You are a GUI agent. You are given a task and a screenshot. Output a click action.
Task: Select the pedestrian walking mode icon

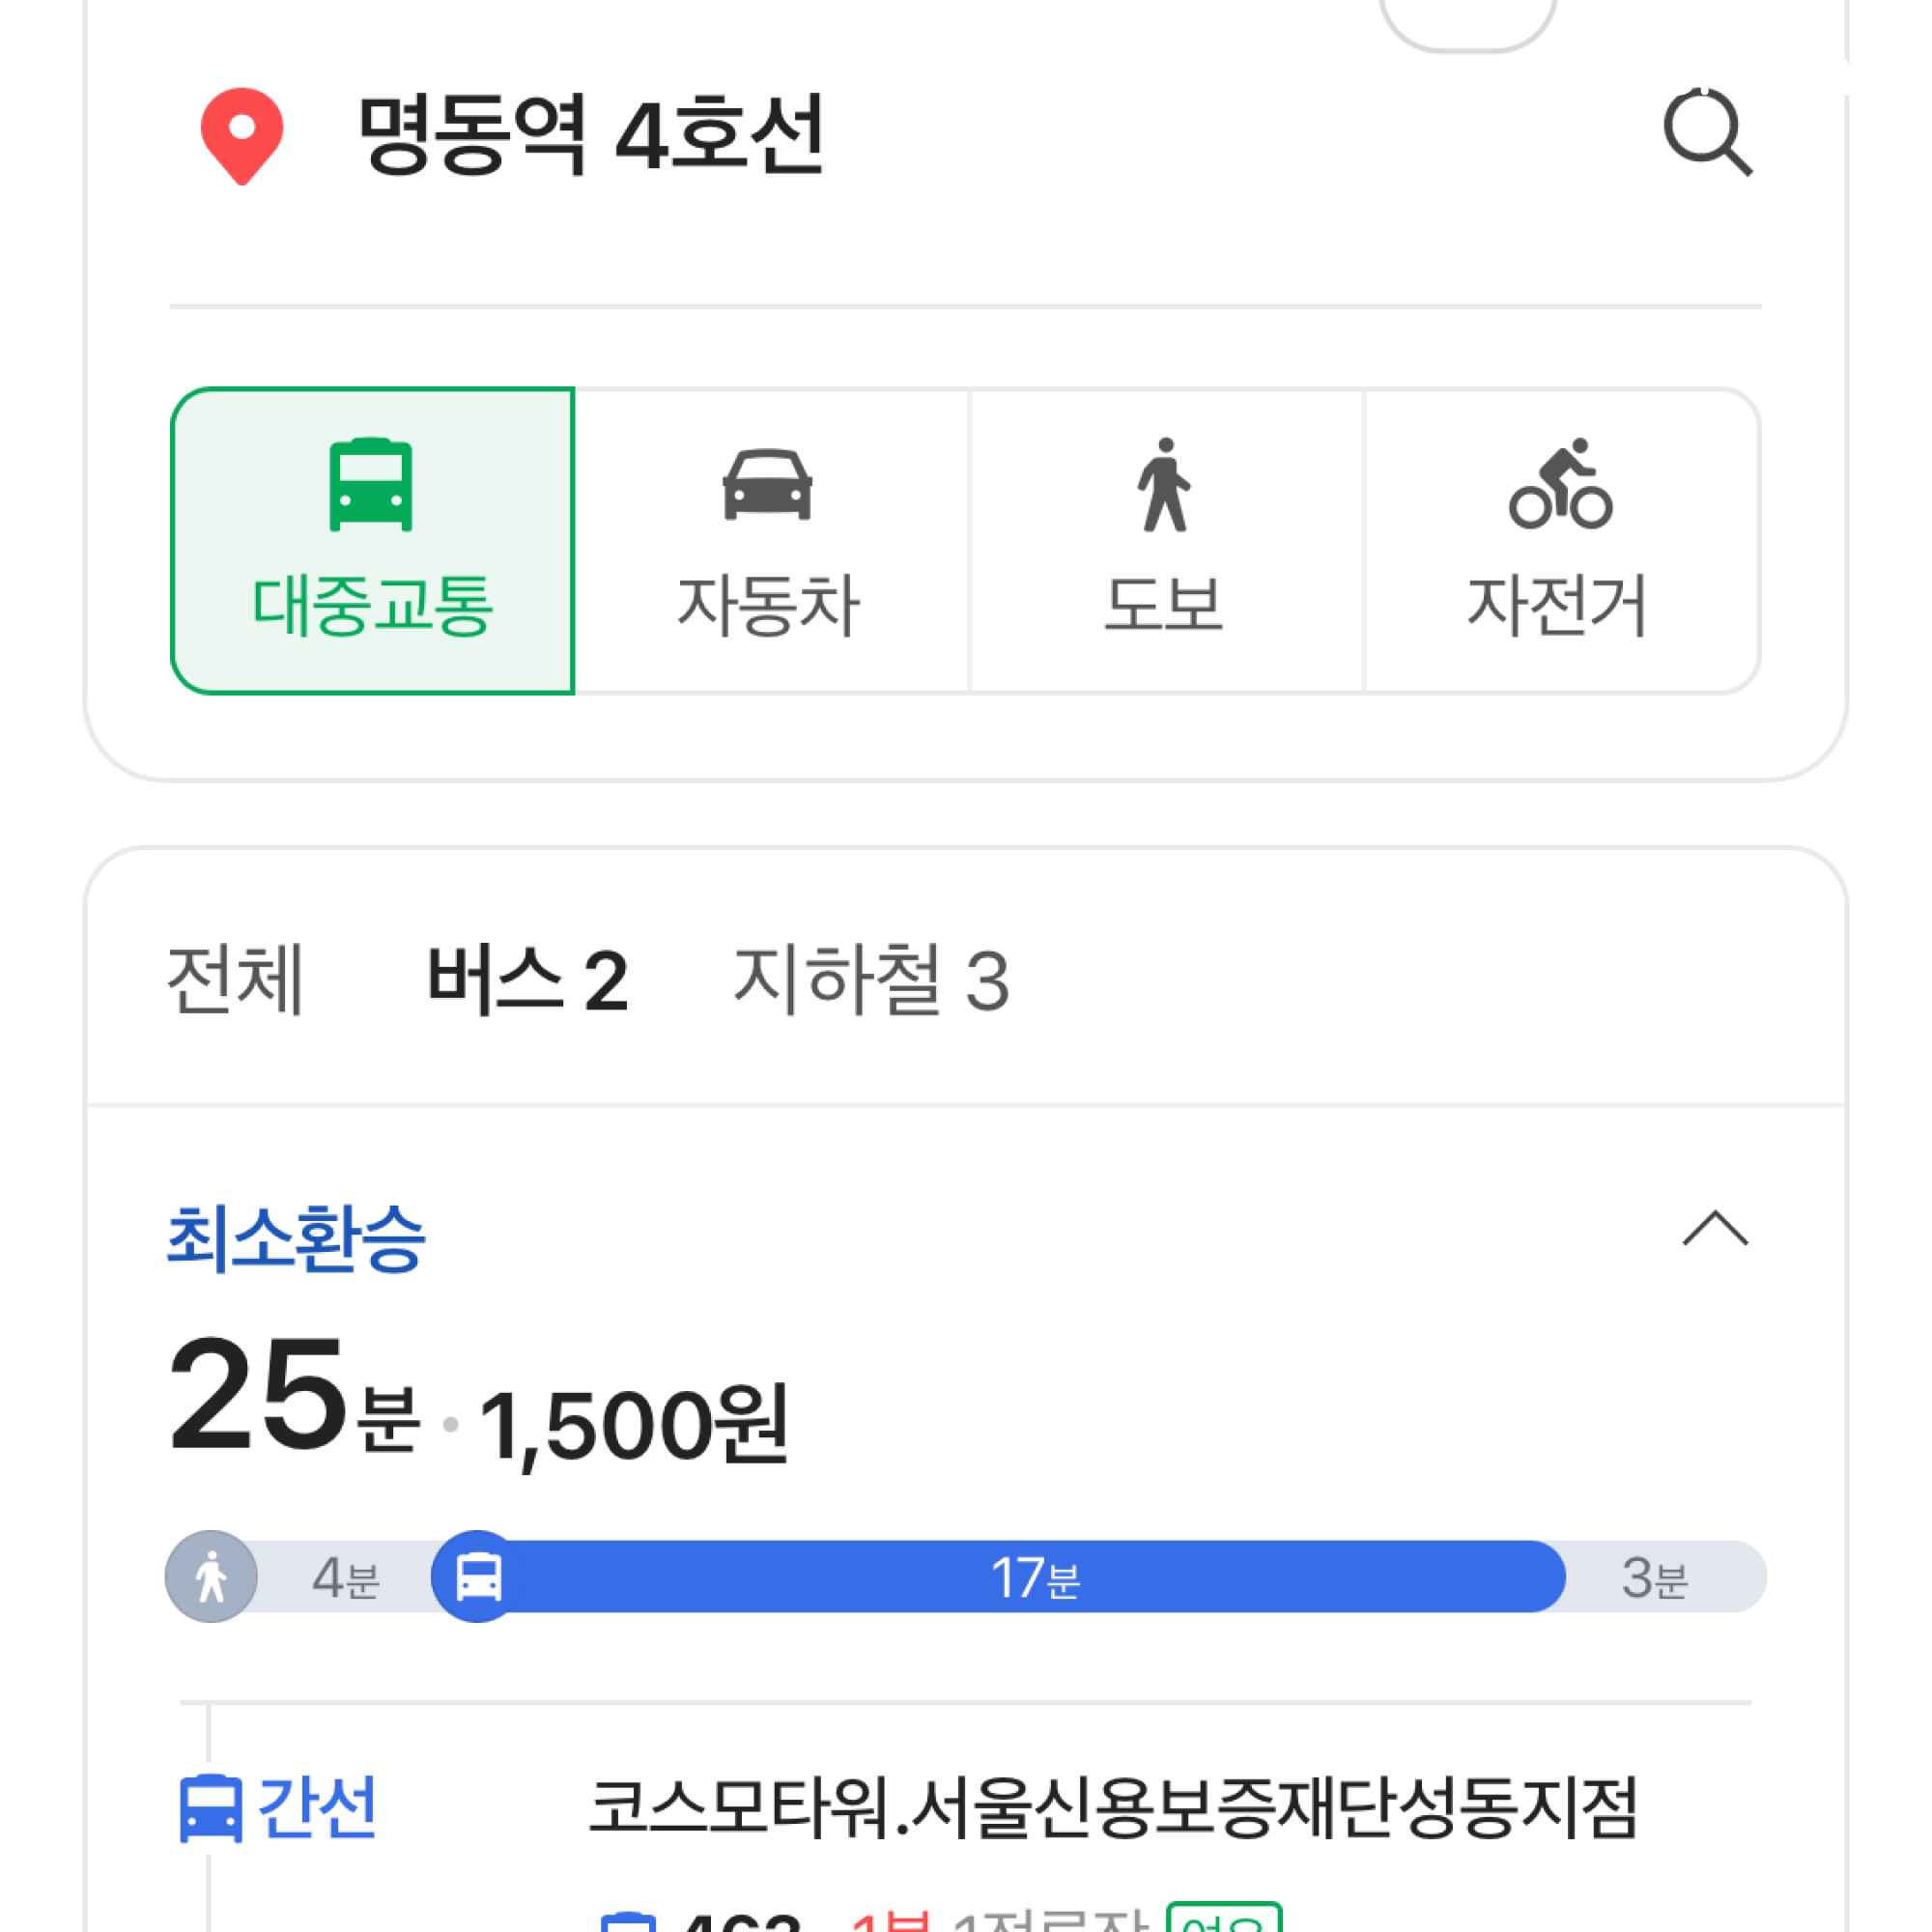[1163, 485]
